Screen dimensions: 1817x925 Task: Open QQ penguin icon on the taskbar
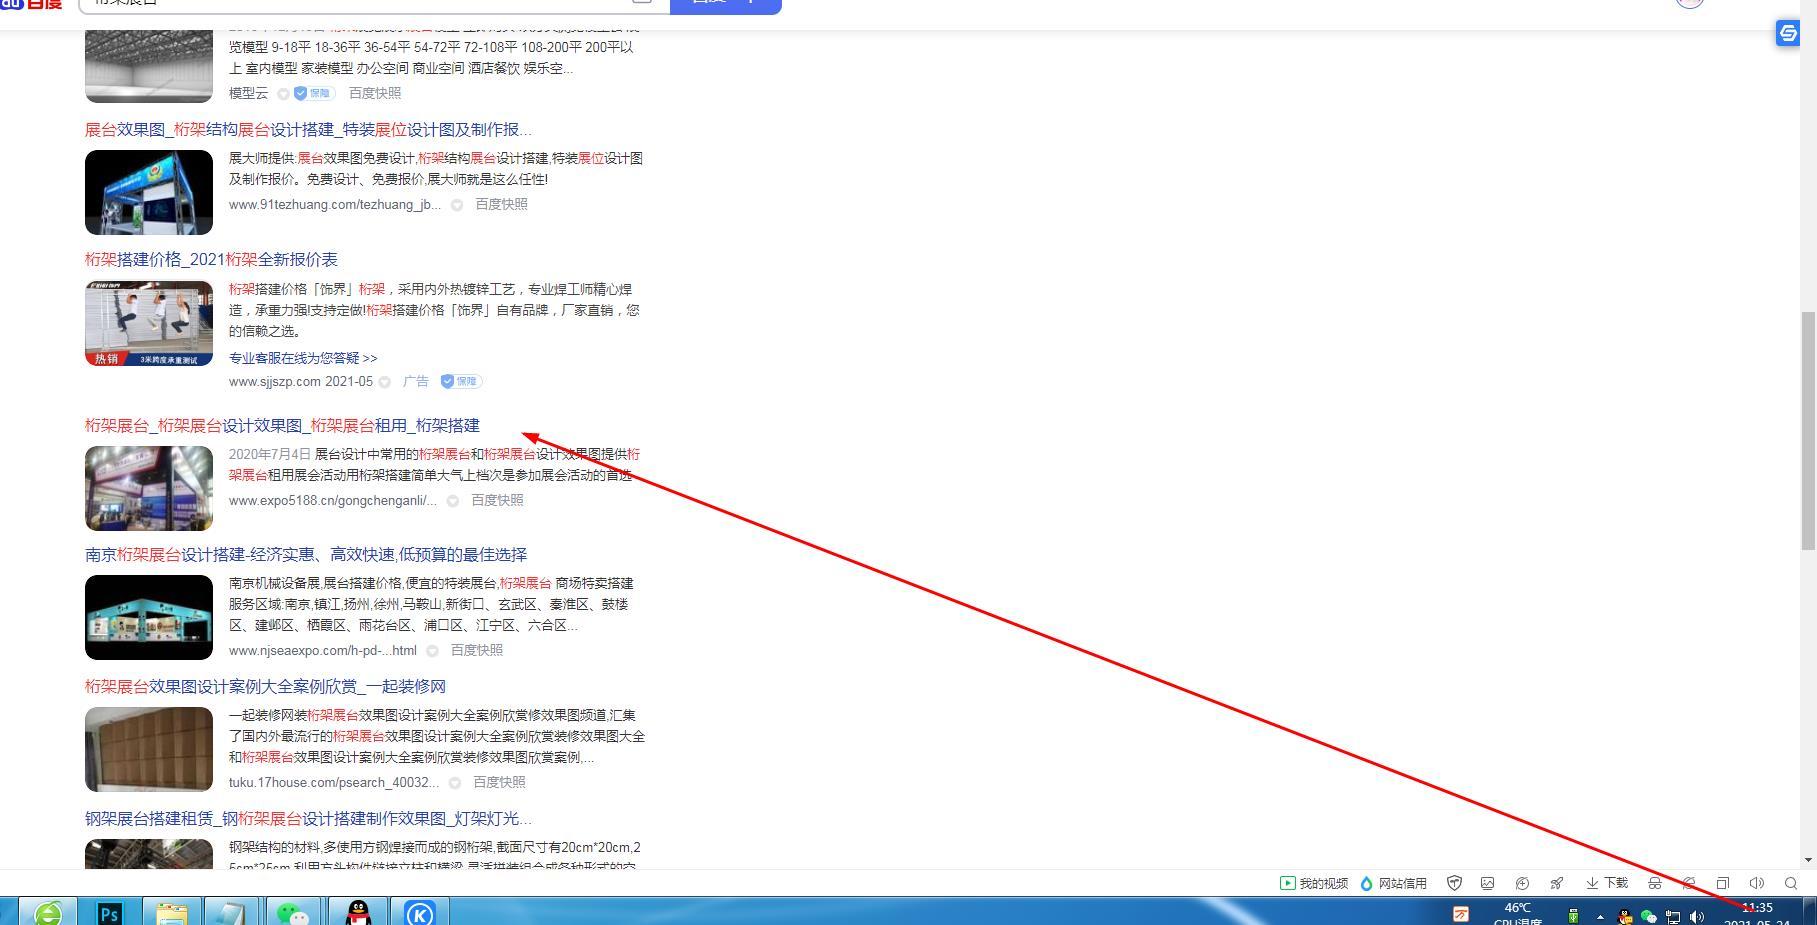point(357,912)
